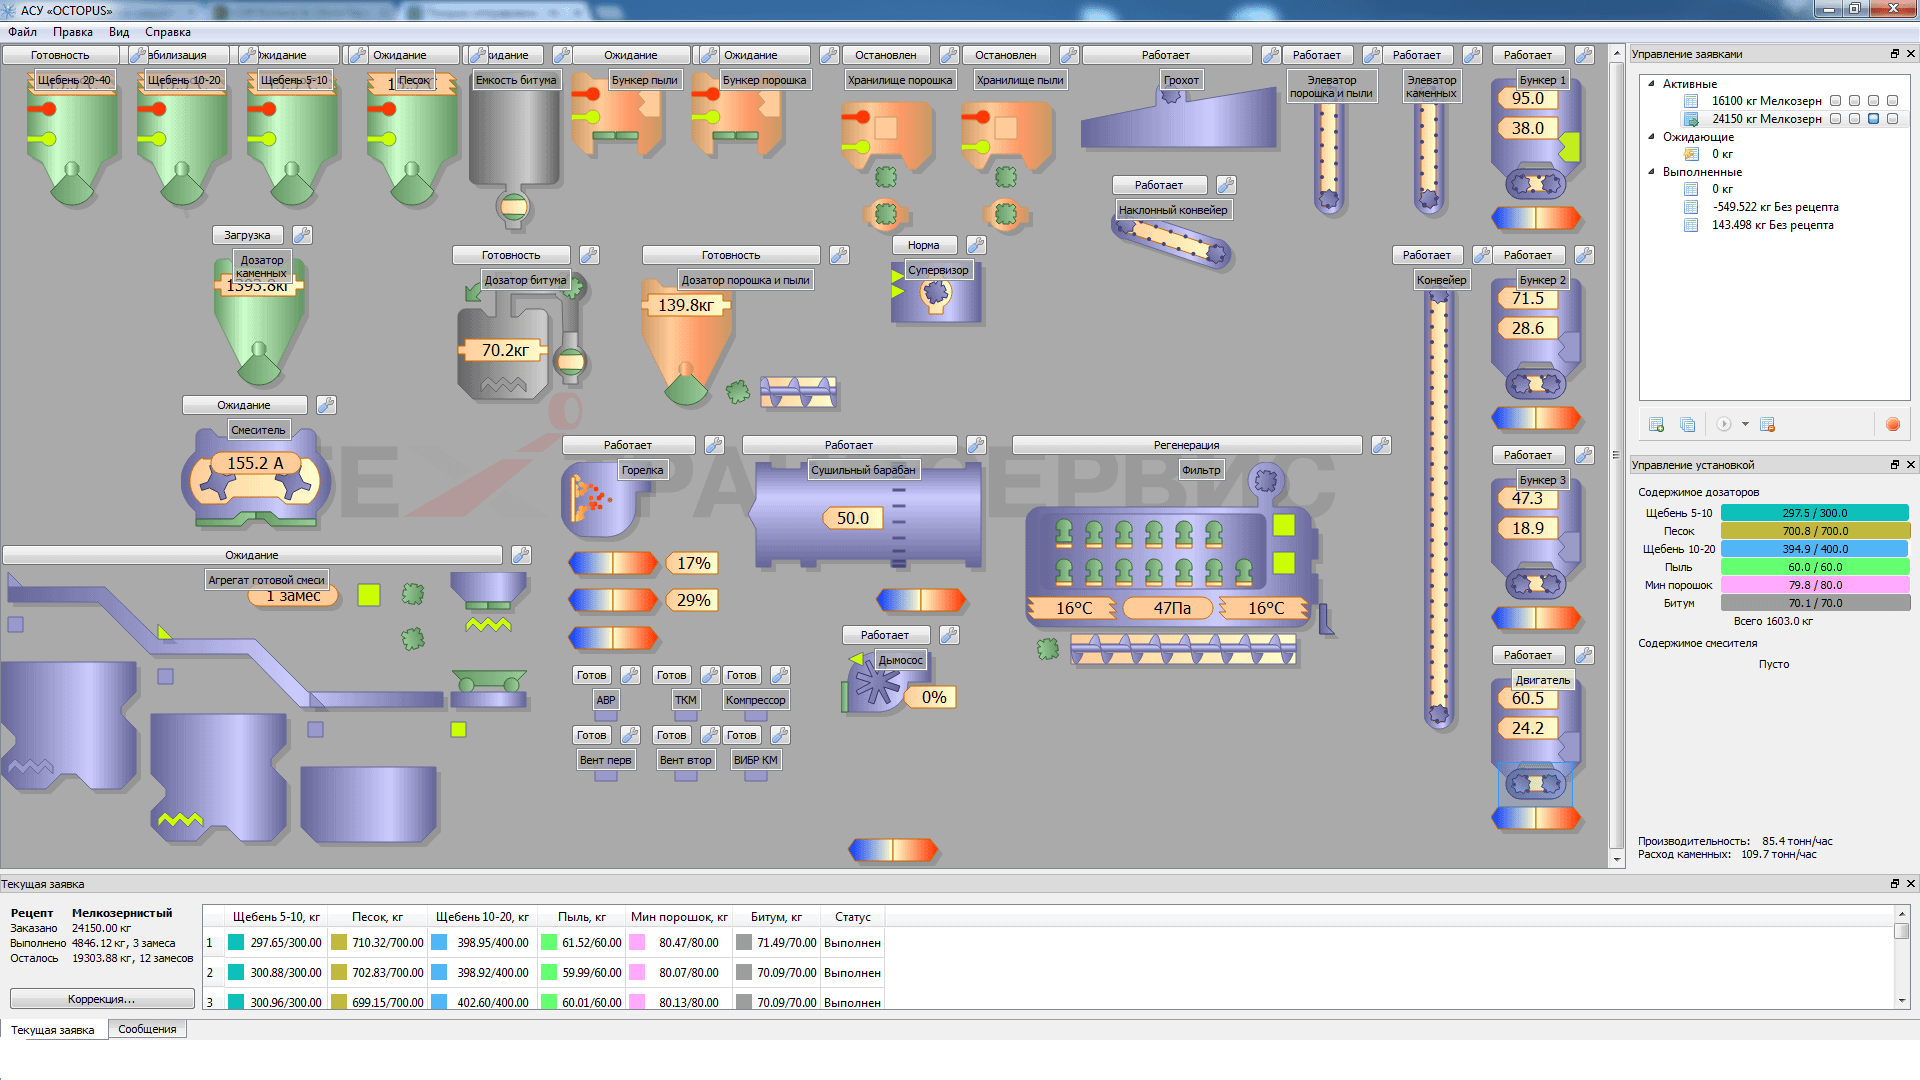Toggle first checkbox of 16100 кг order

click(x=1835, y=101)
